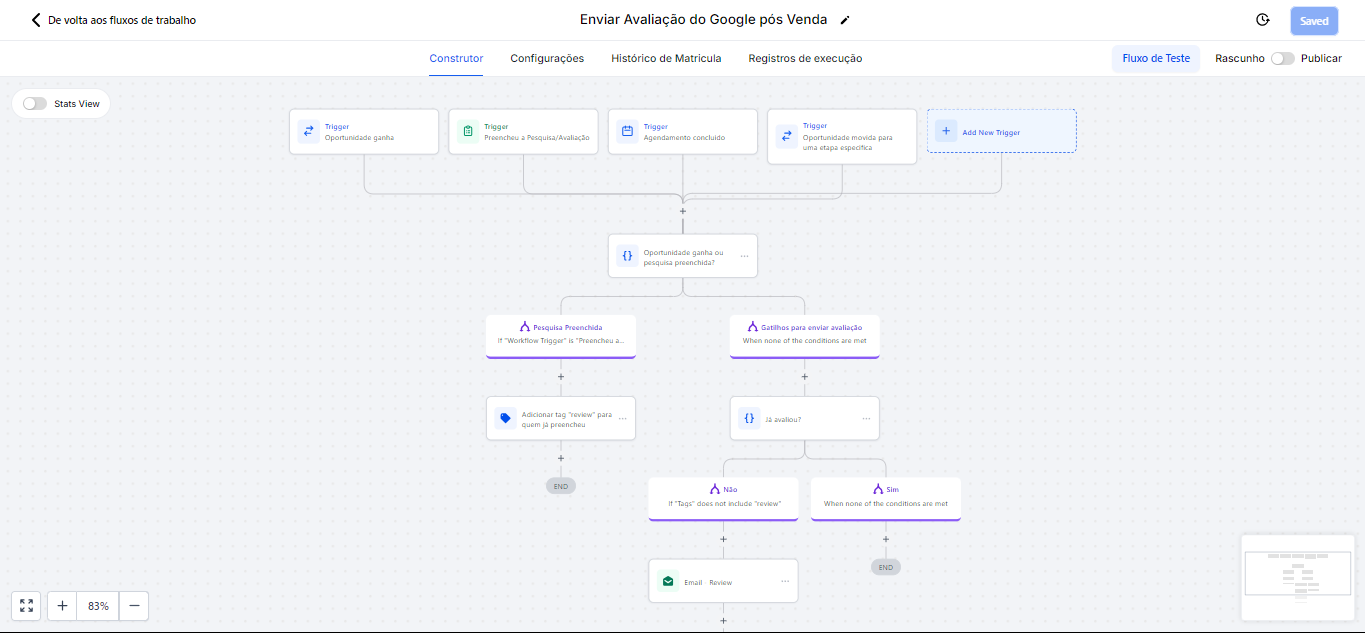Zoom out with the minus button
Screen dimensions: 1365x633
[x=133, y=606]
